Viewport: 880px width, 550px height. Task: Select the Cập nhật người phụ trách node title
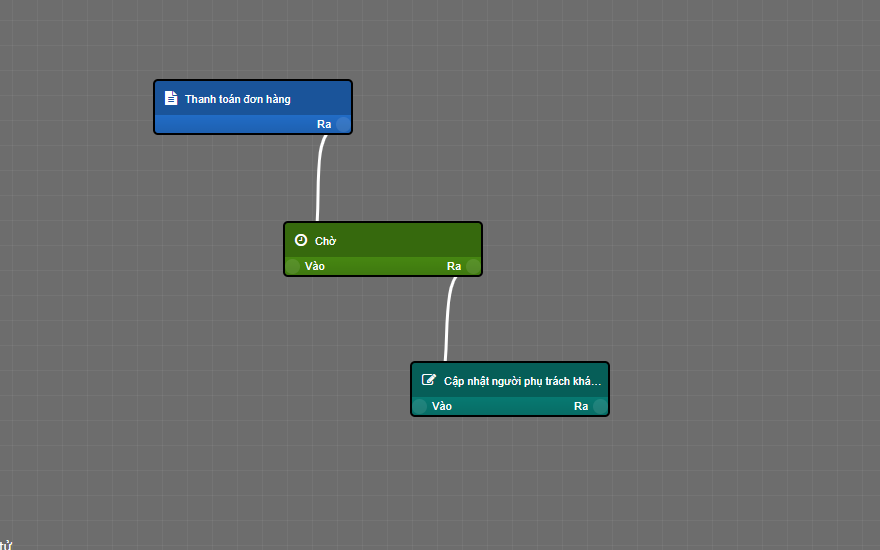click(x=523, y=381)
